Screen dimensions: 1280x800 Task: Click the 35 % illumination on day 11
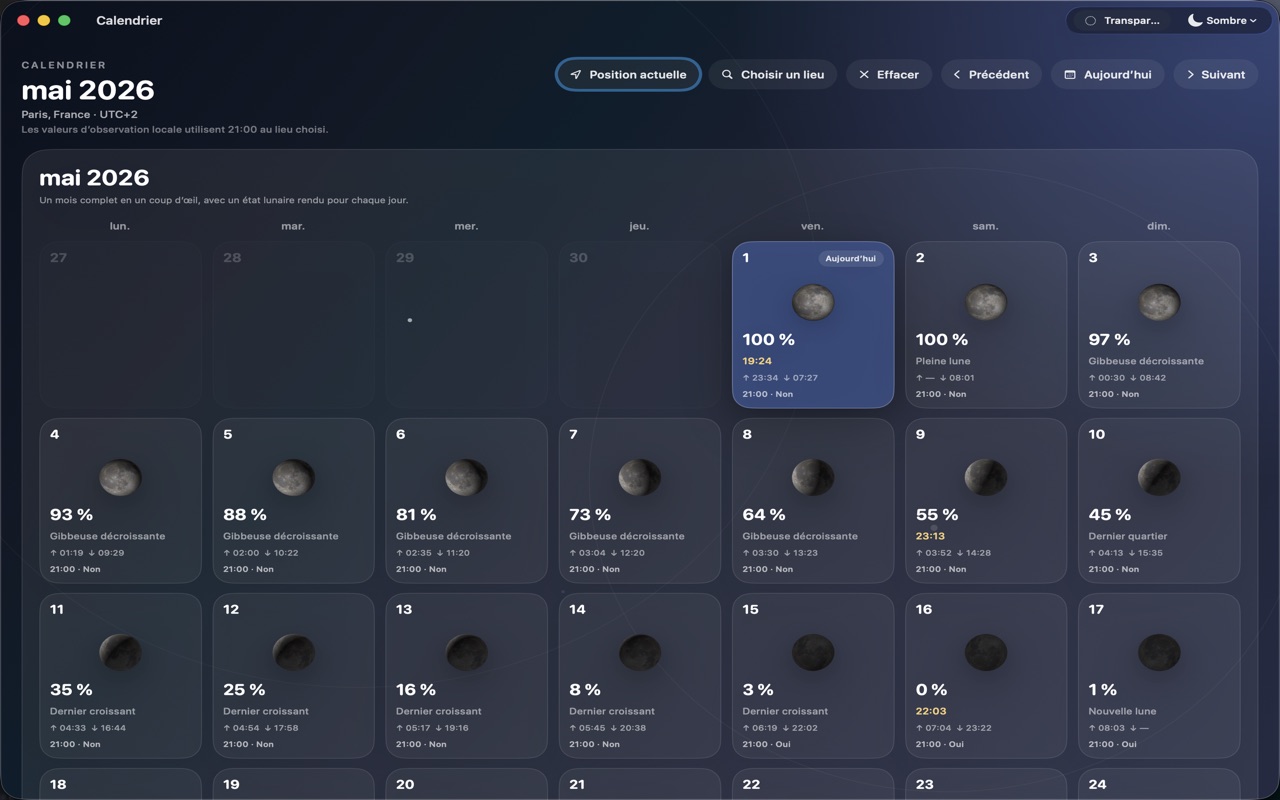click(71, 690)
